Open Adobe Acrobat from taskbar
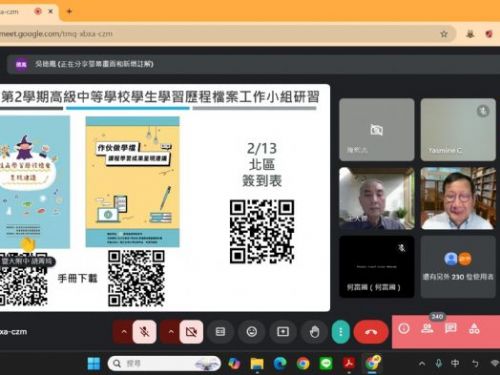 tap(349, 363)
